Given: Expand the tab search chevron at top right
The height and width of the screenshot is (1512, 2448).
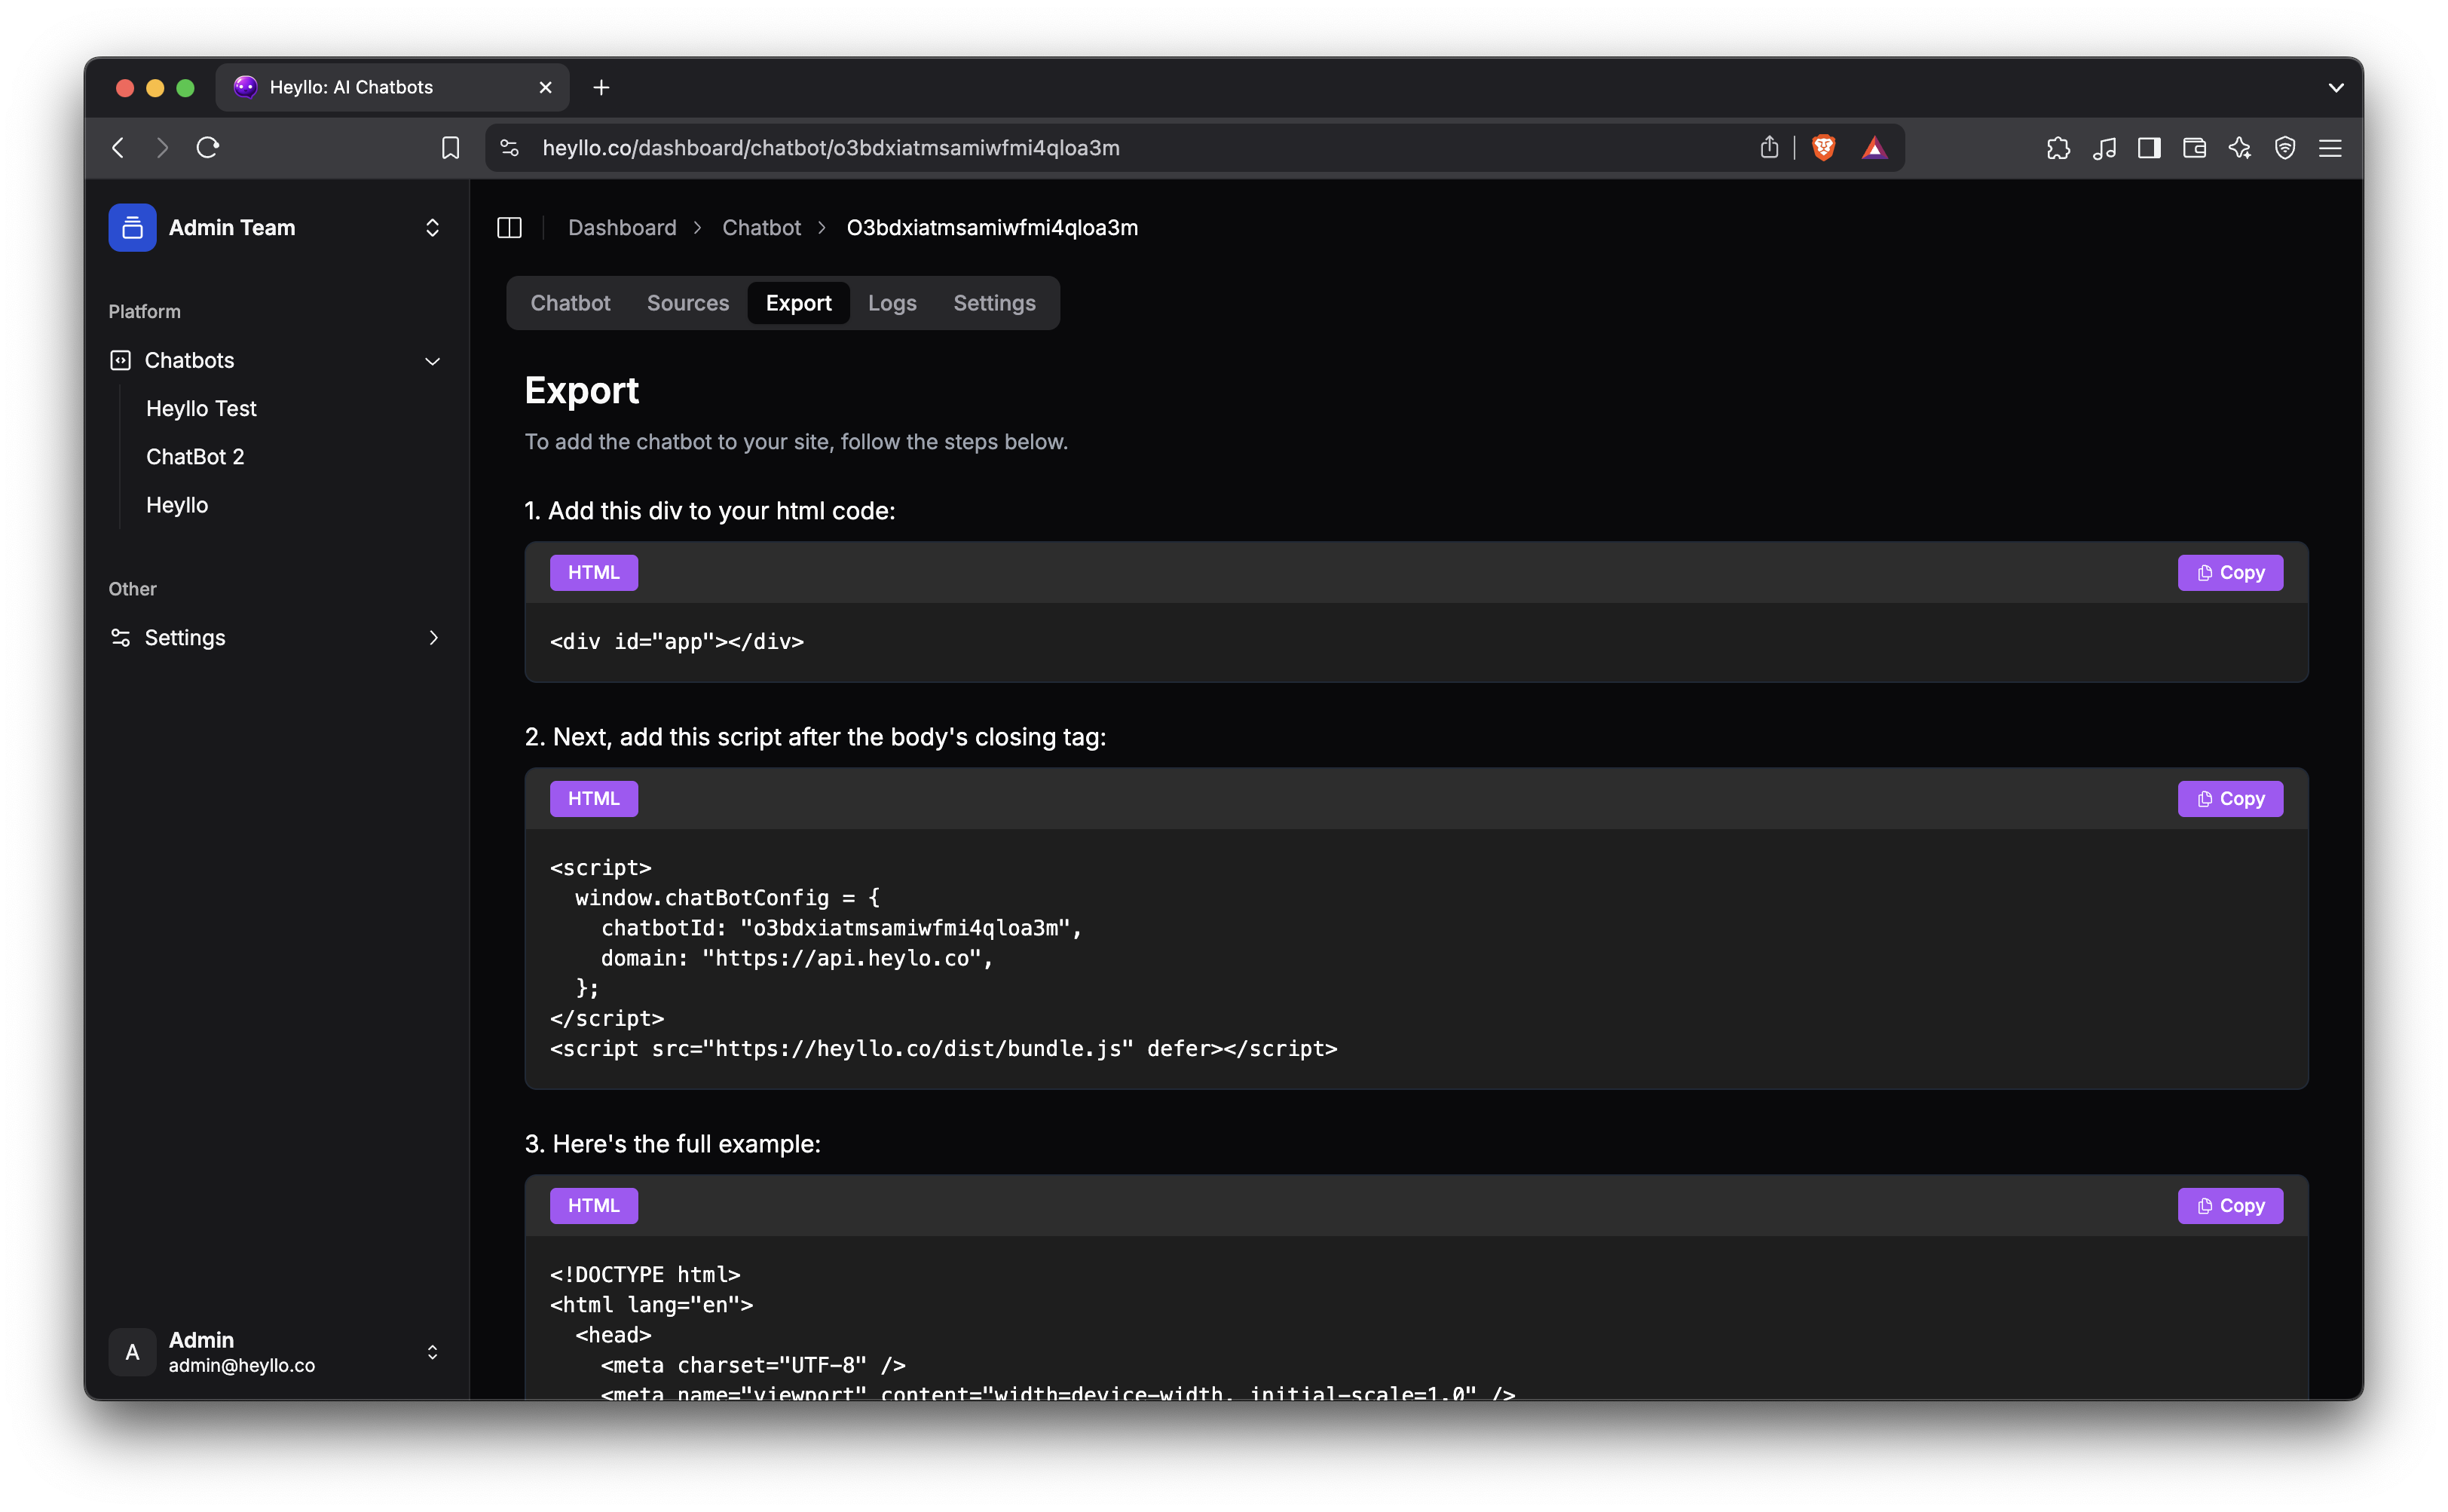Looking at the screenshot, I should [x=2336, y=88].
